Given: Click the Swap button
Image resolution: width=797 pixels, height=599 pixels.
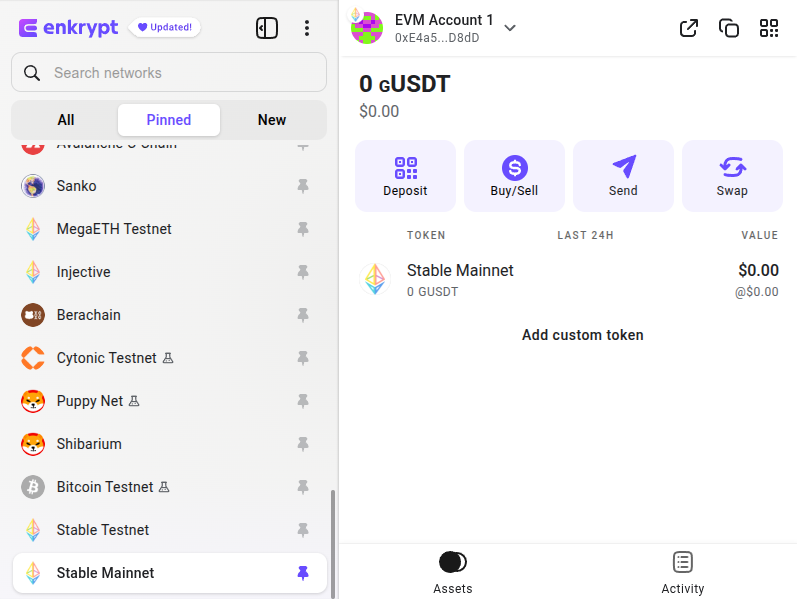Looking at the screenshot, I should [732, 176].
